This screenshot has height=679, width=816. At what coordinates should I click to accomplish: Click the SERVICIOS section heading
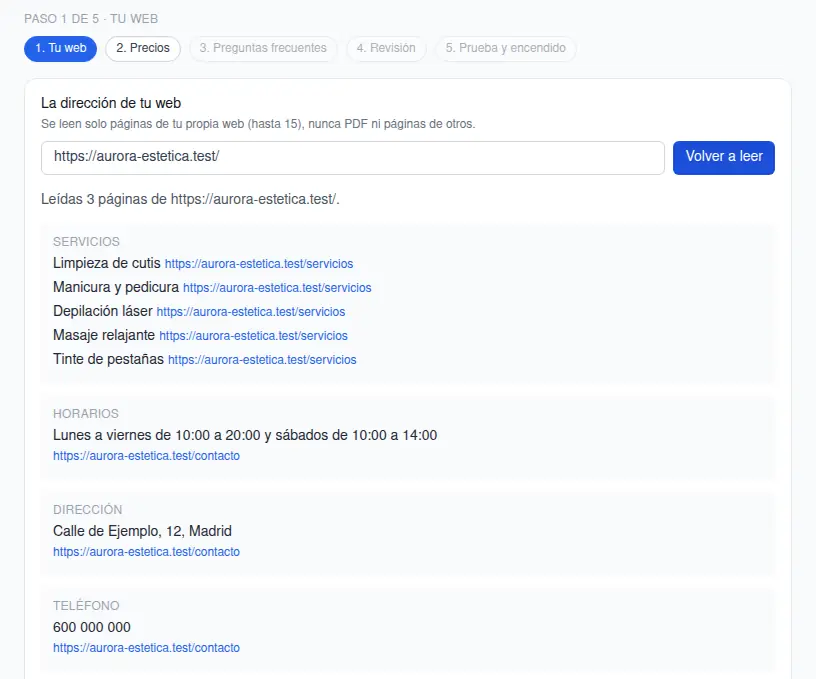point(86,241)
